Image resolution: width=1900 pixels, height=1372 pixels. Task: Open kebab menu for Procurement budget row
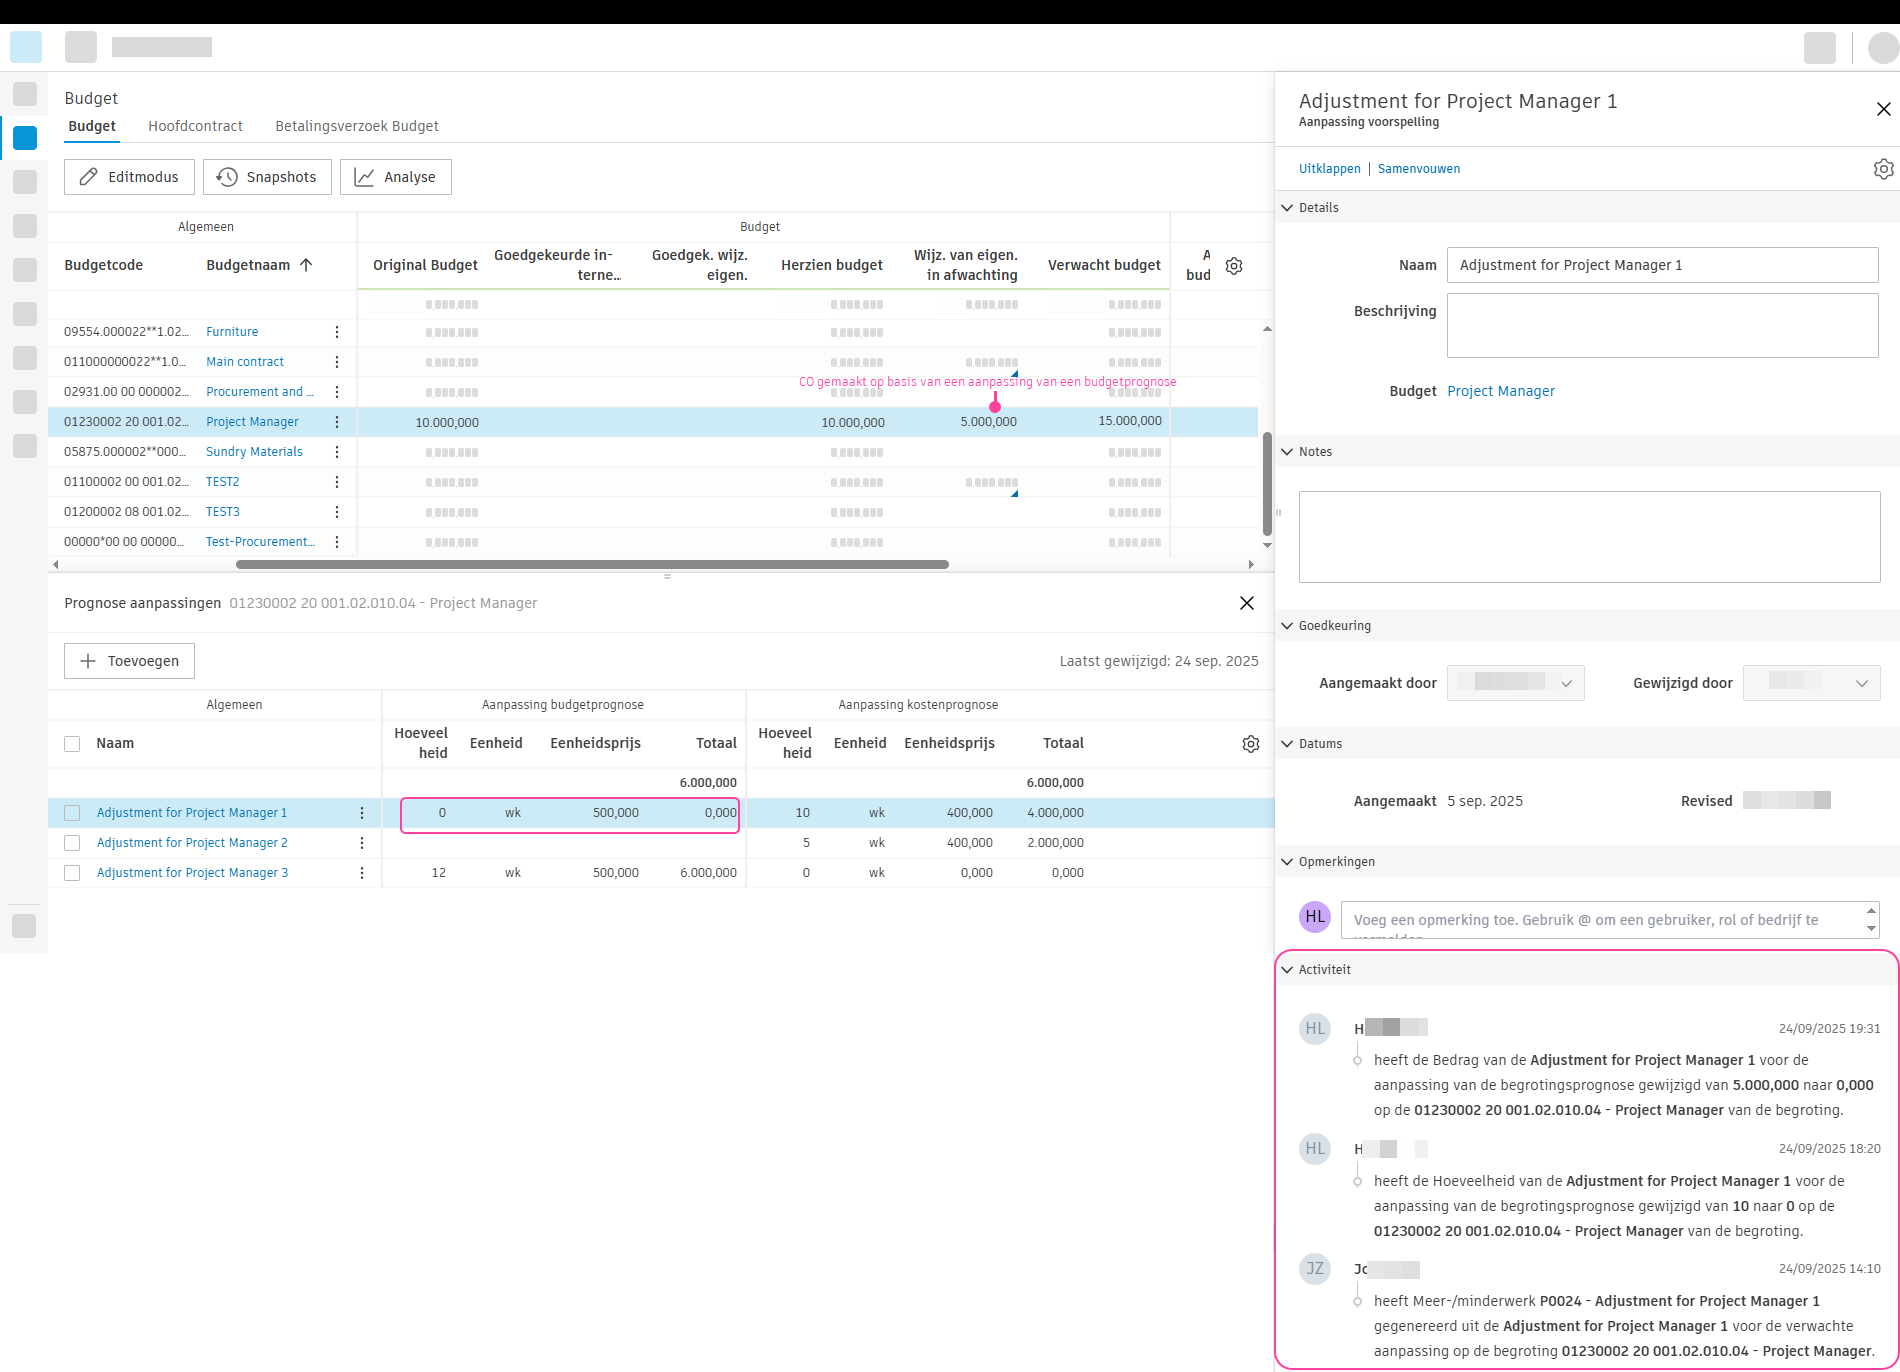[337, 392]
